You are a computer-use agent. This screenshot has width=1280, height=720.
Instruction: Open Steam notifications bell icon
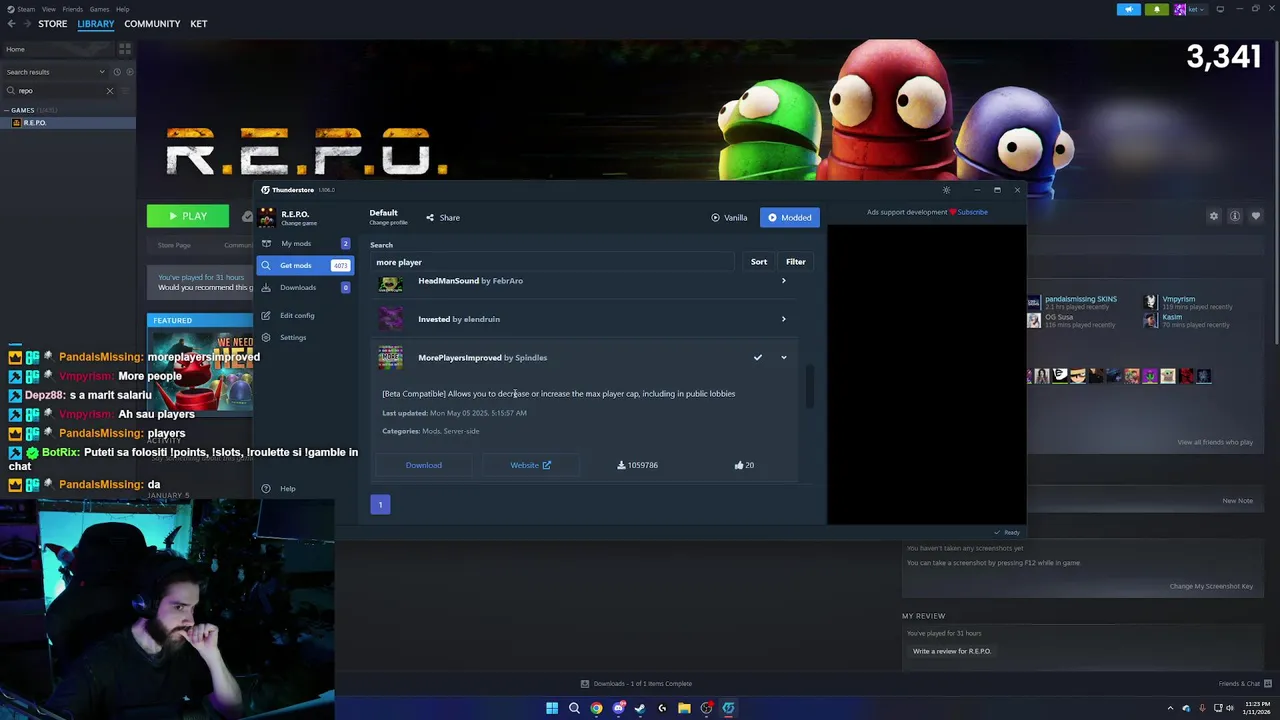pyautogui.click(x=1157, y=9)
